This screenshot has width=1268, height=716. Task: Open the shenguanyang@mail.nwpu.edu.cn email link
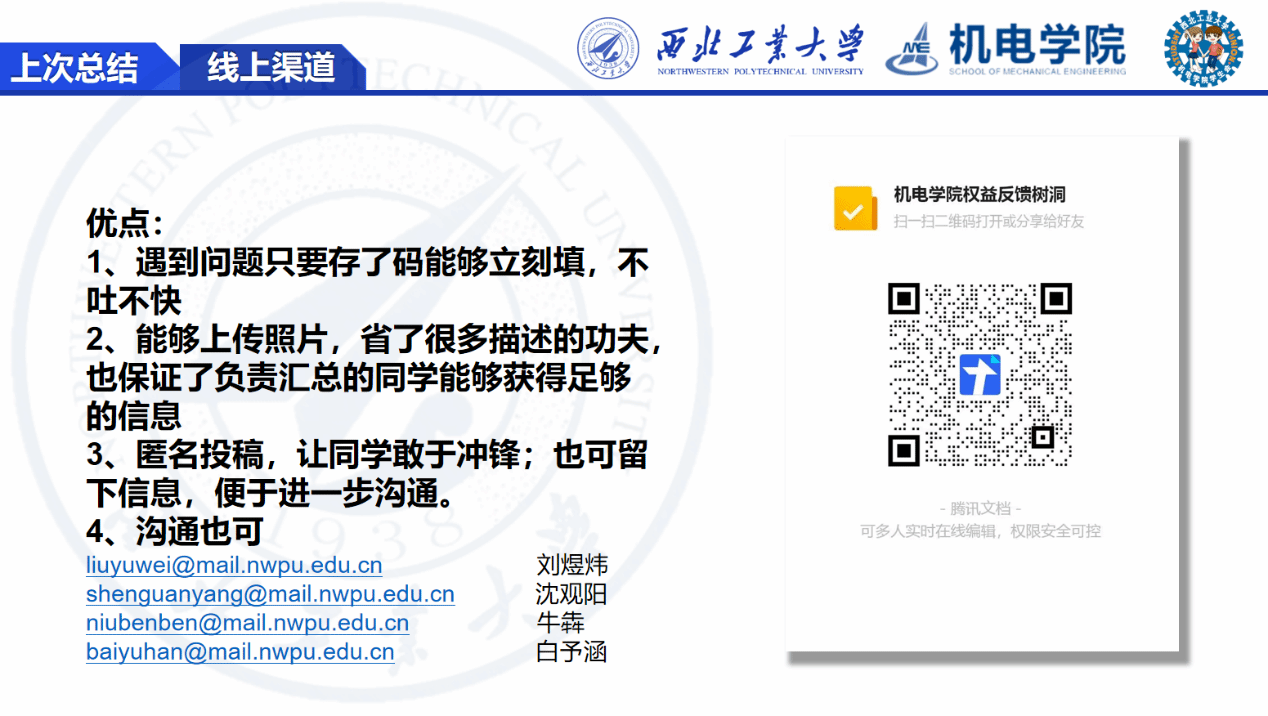[x=270, y=594]
